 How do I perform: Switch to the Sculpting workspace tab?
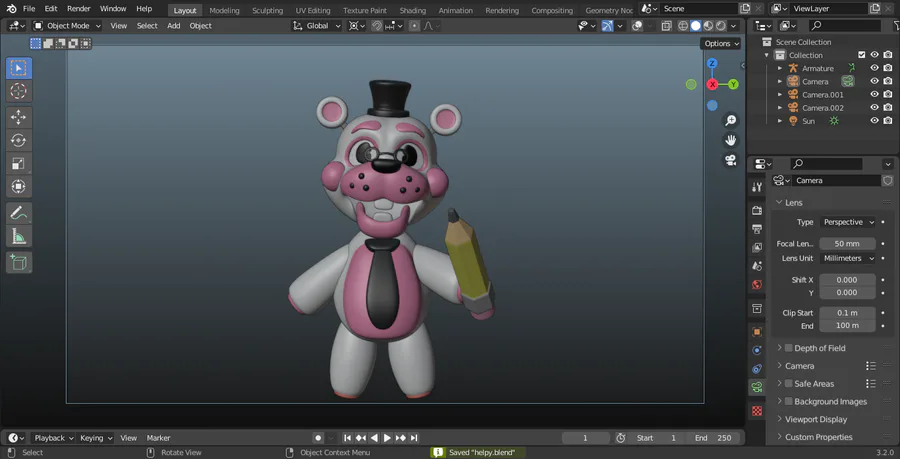tap(267, 10)
